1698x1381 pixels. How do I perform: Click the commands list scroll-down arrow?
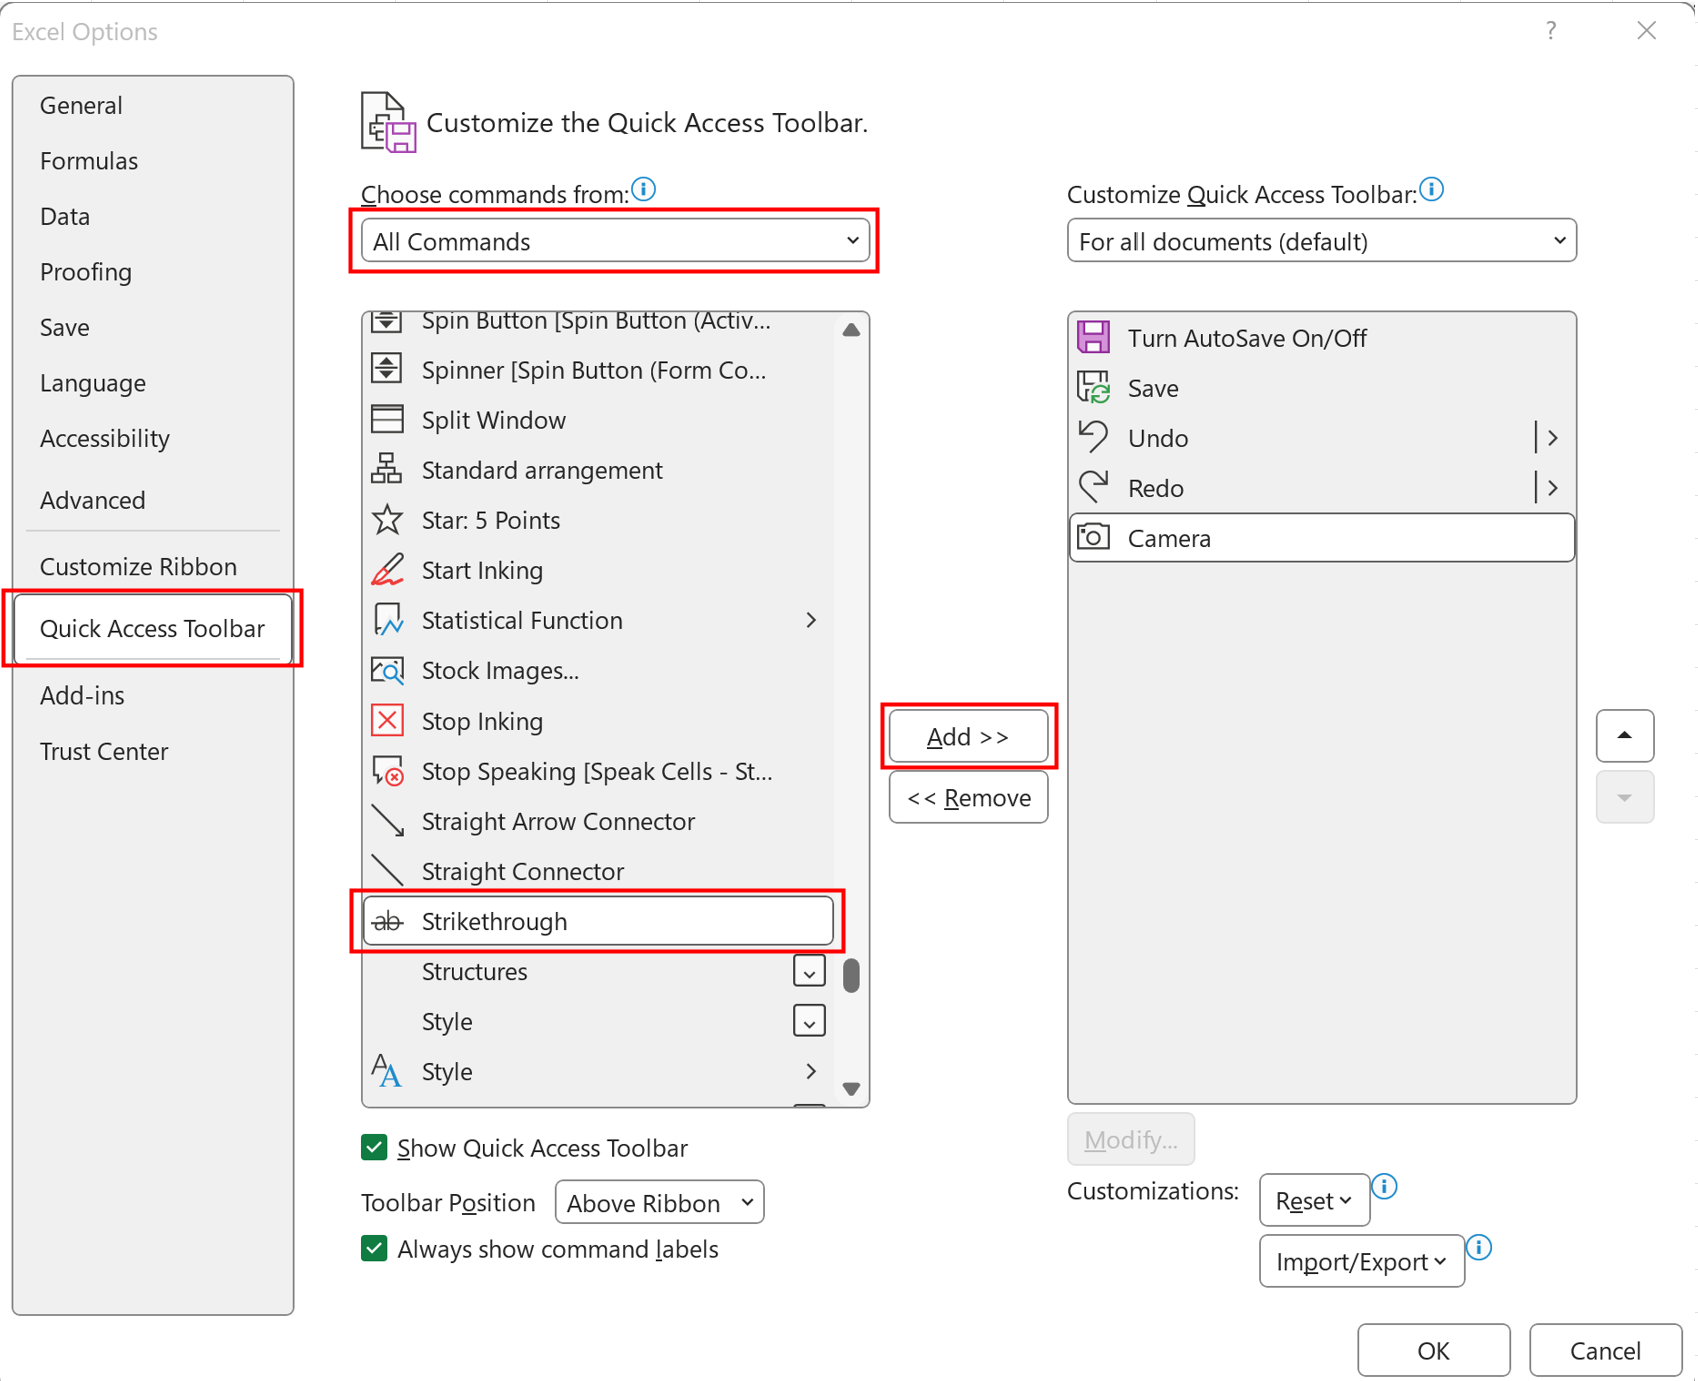(851, 1088)
